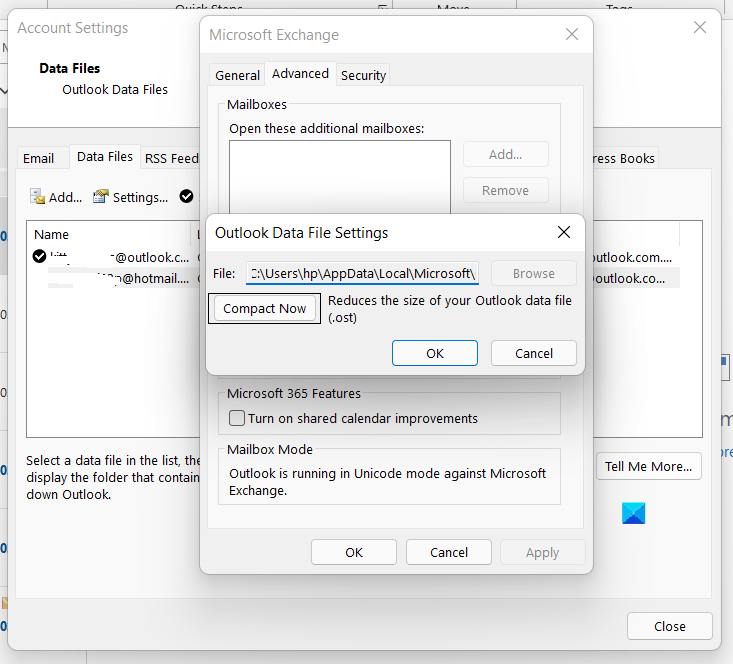Image resolution: width=733 pixels, height=664 pixels.
Task: Select the Advanced tab in Microsoft Exchange
Action: (300, 74)
